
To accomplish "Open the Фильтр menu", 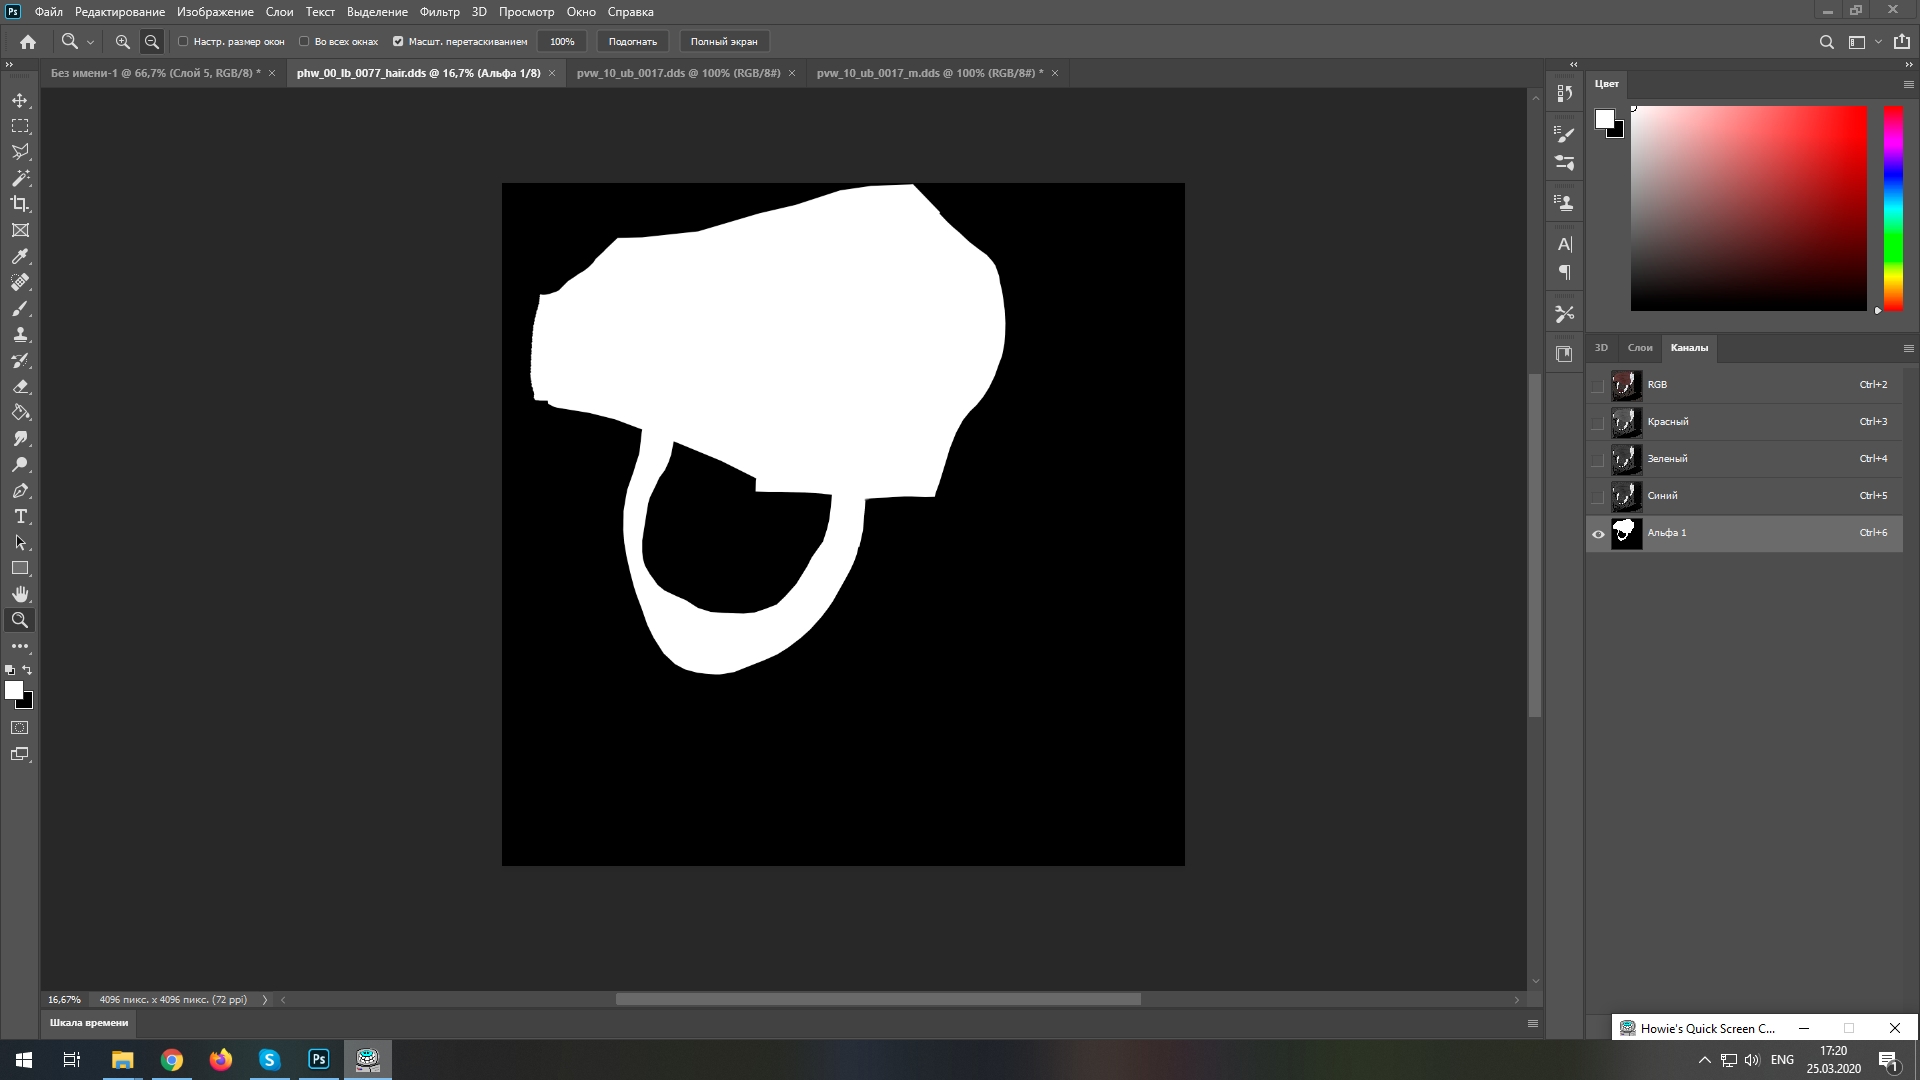I will (x=439, y=12).
